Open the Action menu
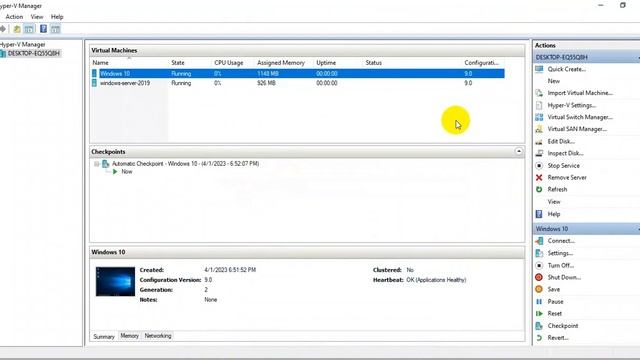Screen dimensions: 640x360 [x=14, y=17]
